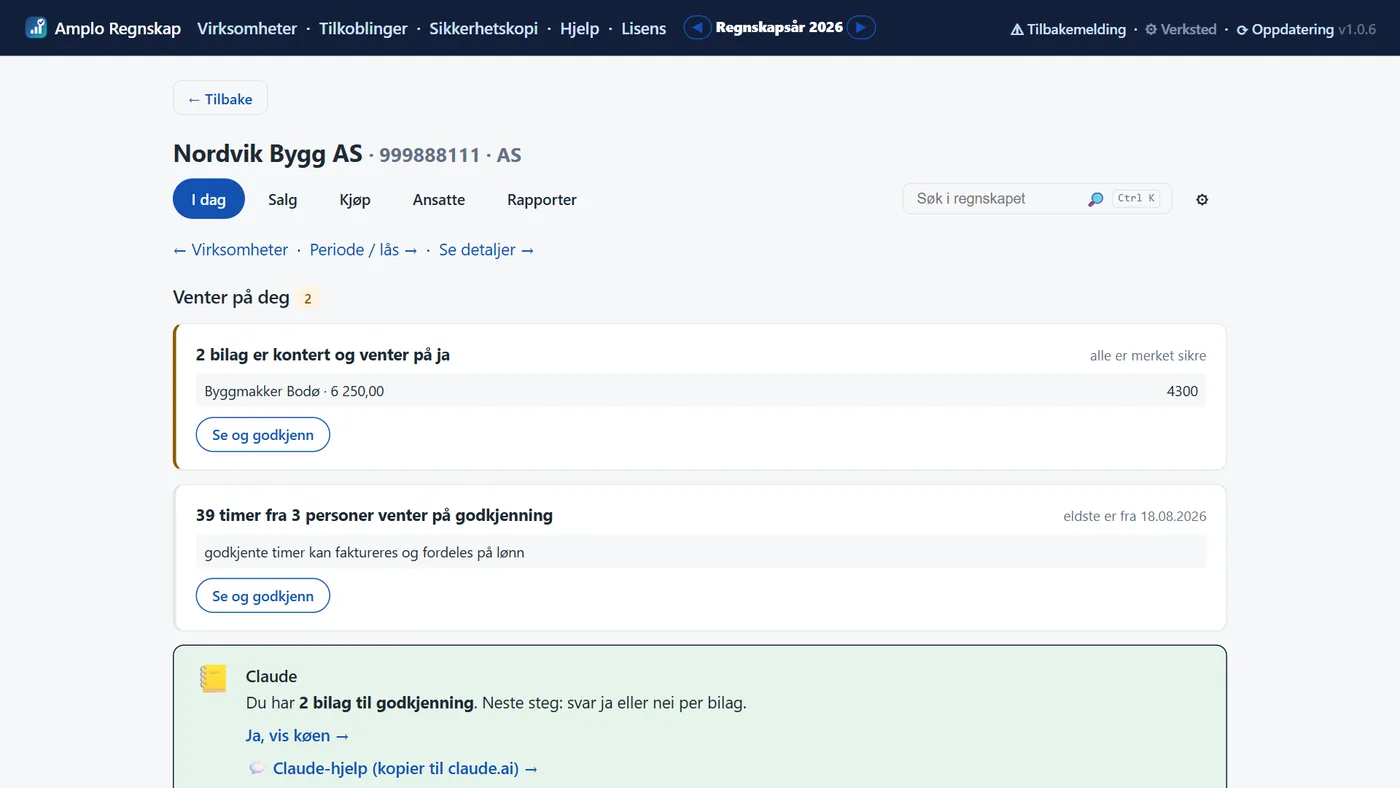1400x788 pixels.
Task: Click the Claude notebook icon
Action: coord(213,678)
